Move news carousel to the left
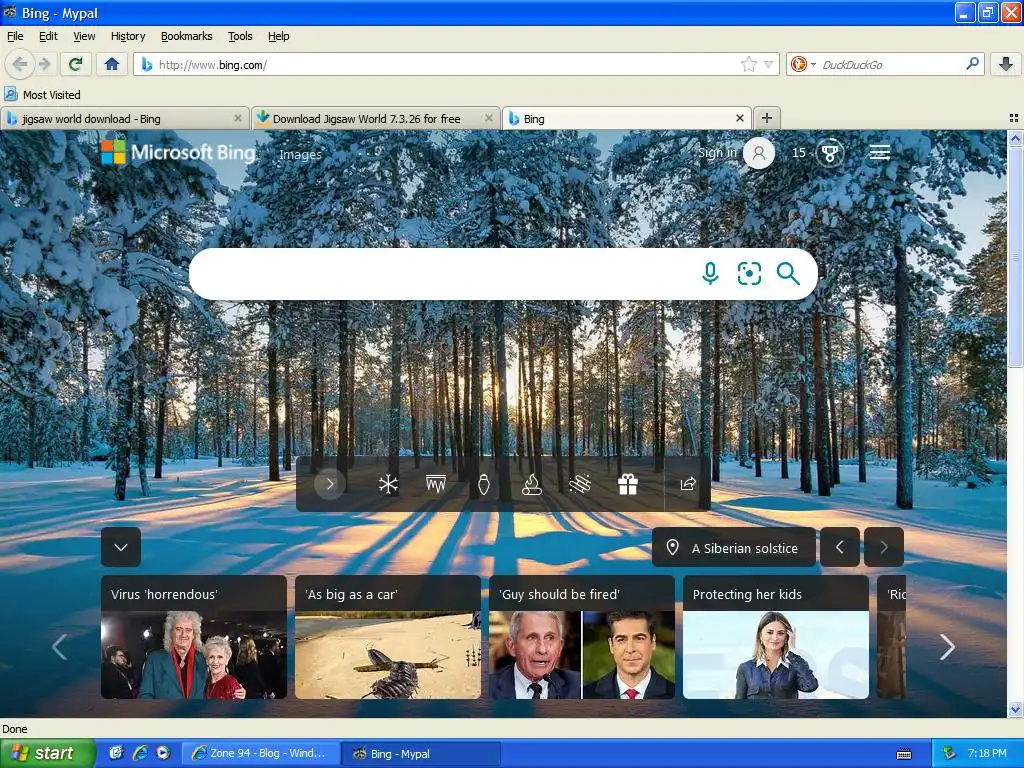1024x768 pixels. tap(59, 647)
